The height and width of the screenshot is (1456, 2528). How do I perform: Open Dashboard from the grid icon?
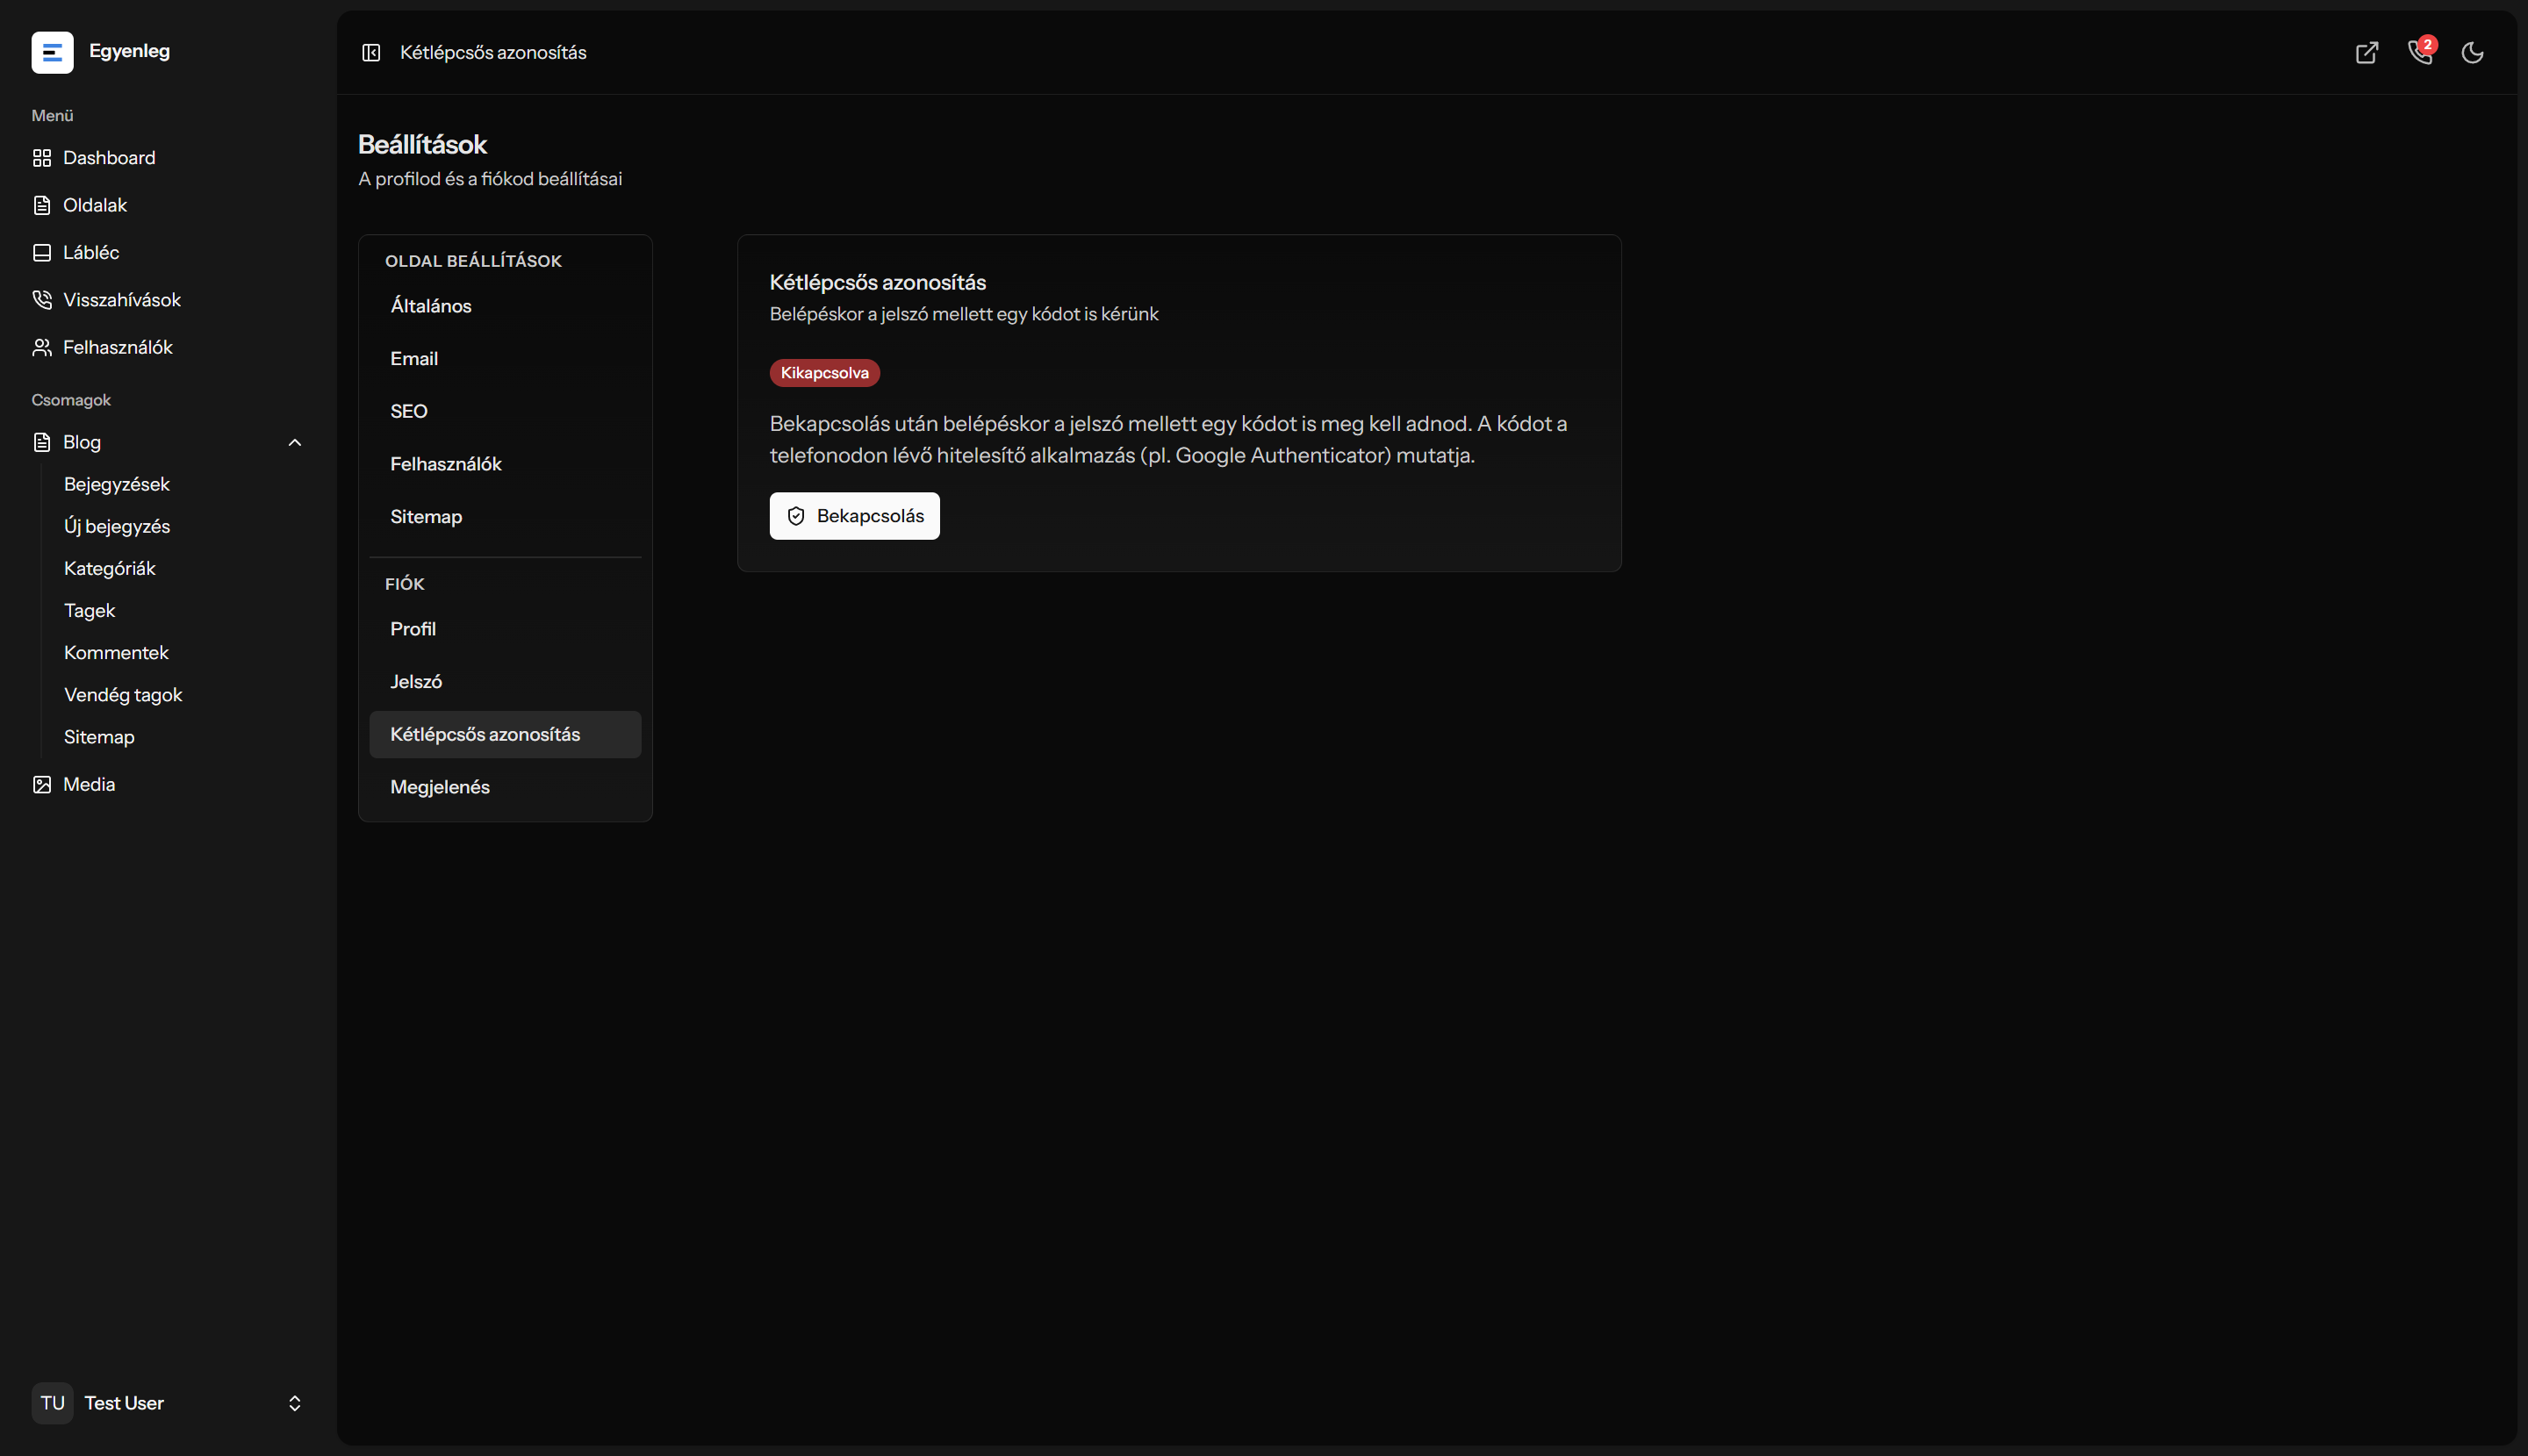click(42, 158)
